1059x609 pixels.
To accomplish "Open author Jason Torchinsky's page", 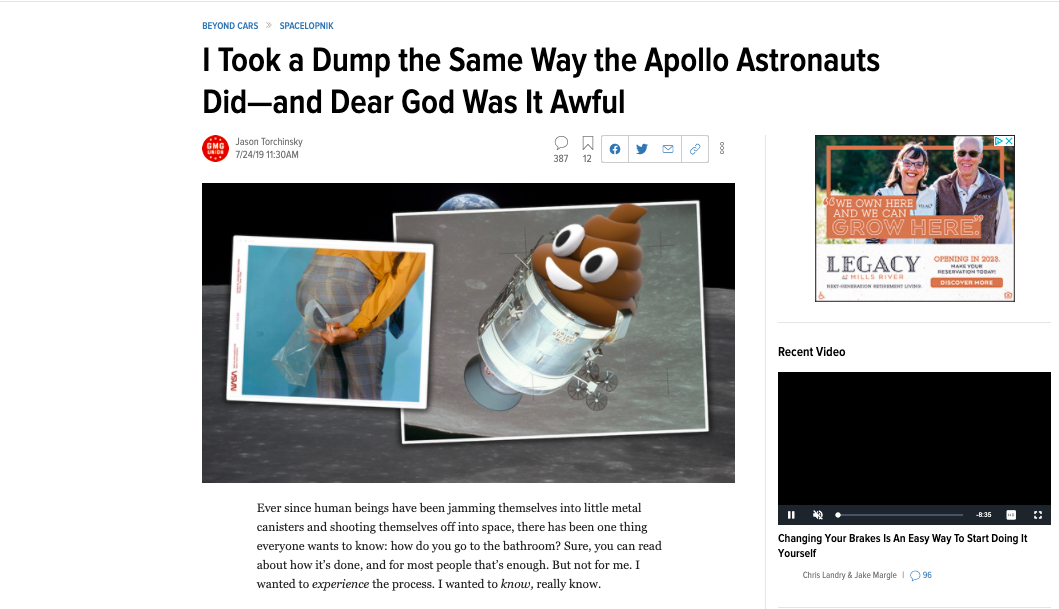I will click(x=269, y=142).
